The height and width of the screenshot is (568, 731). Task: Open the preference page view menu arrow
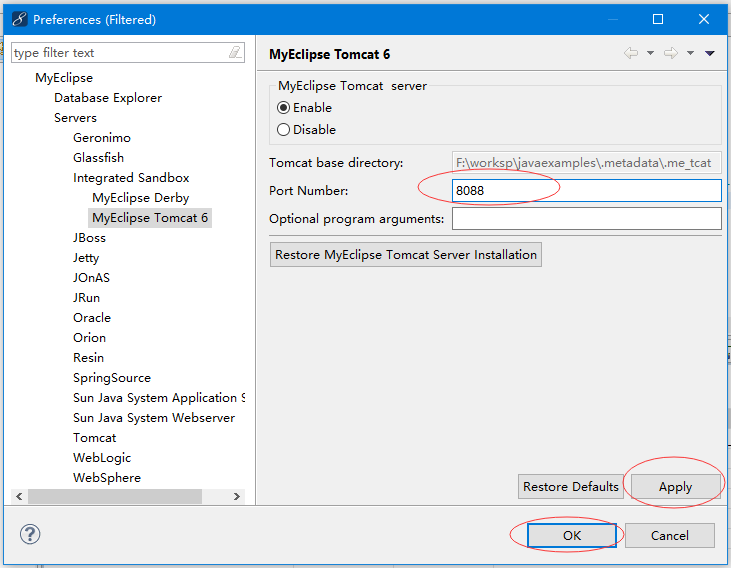tap(710, 53)
